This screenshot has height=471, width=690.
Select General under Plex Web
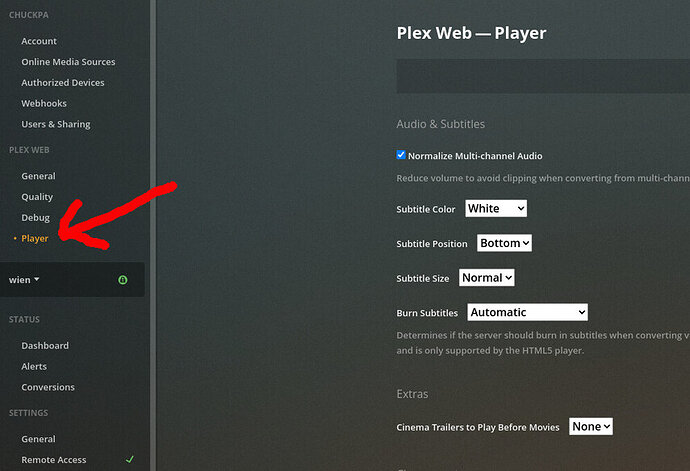coord(38,176)
